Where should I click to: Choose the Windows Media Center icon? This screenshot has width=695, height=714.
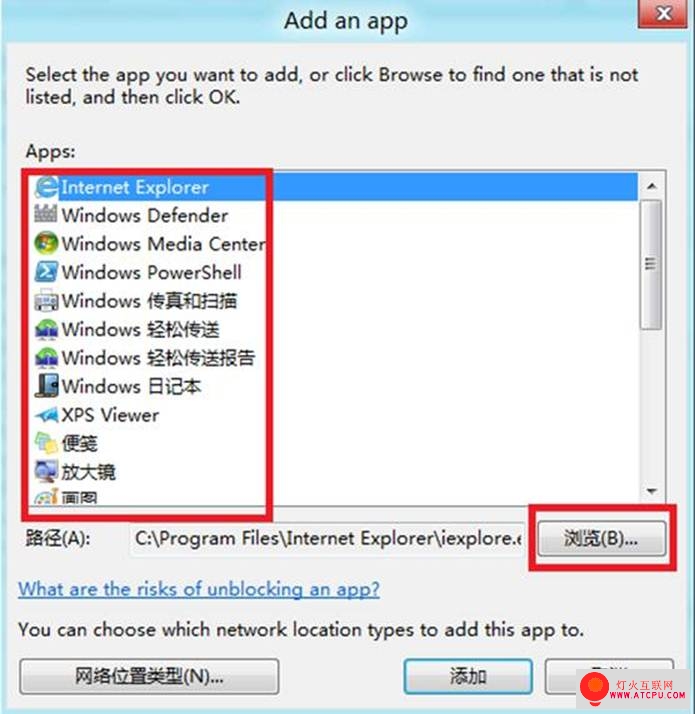pos(46,243)
